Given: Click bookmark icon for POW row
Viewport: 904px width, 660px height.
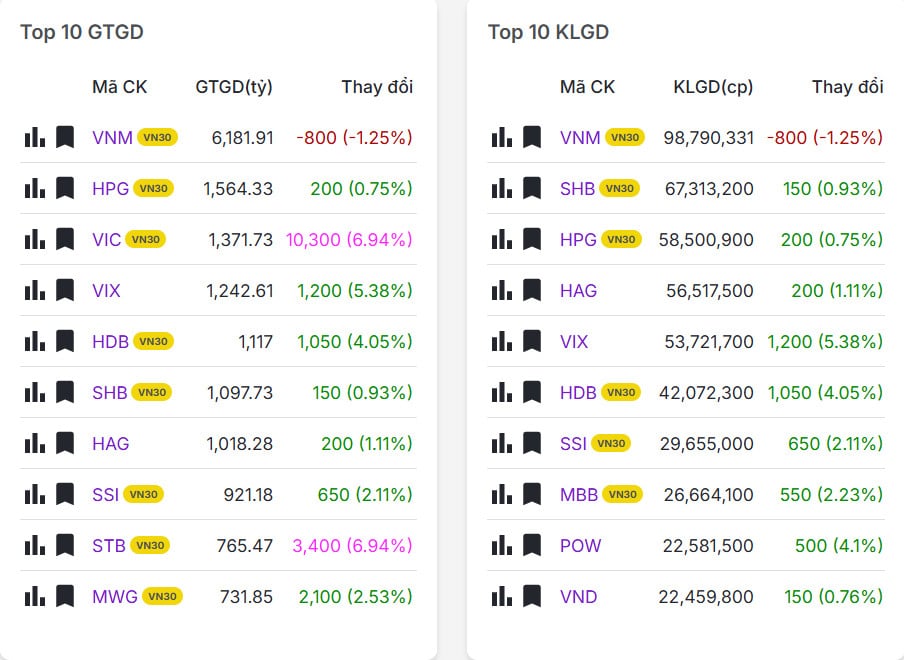Looking at the screenshot, I should pos(532,545).
